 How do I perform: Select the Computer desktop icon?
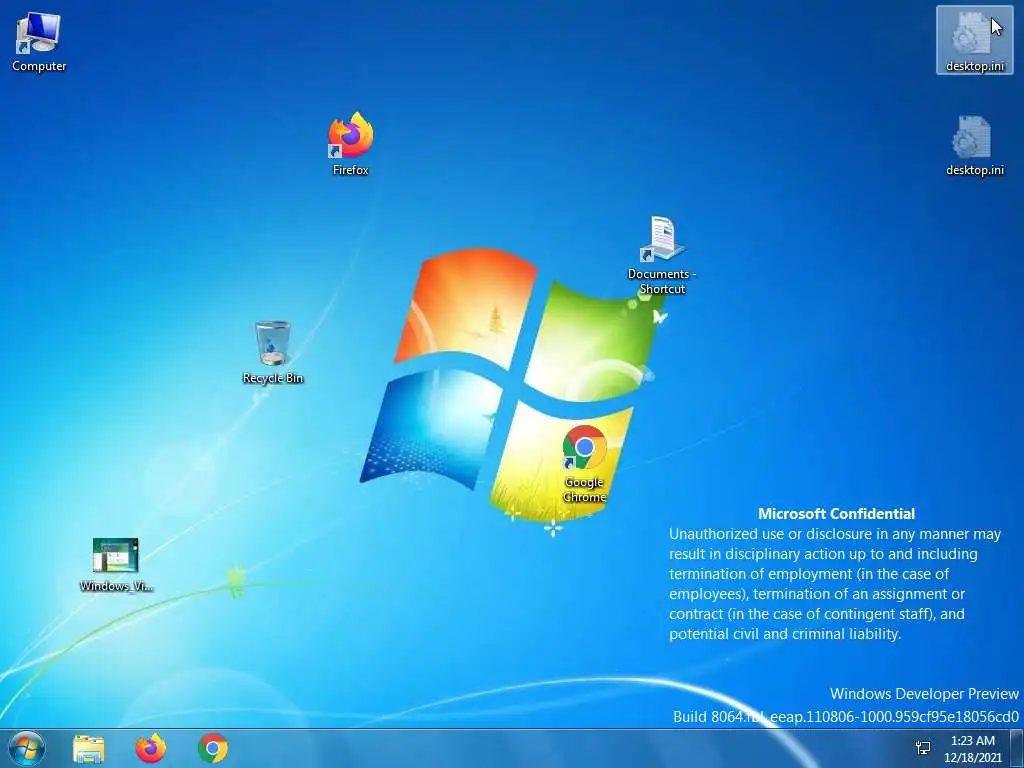[39, 42]
